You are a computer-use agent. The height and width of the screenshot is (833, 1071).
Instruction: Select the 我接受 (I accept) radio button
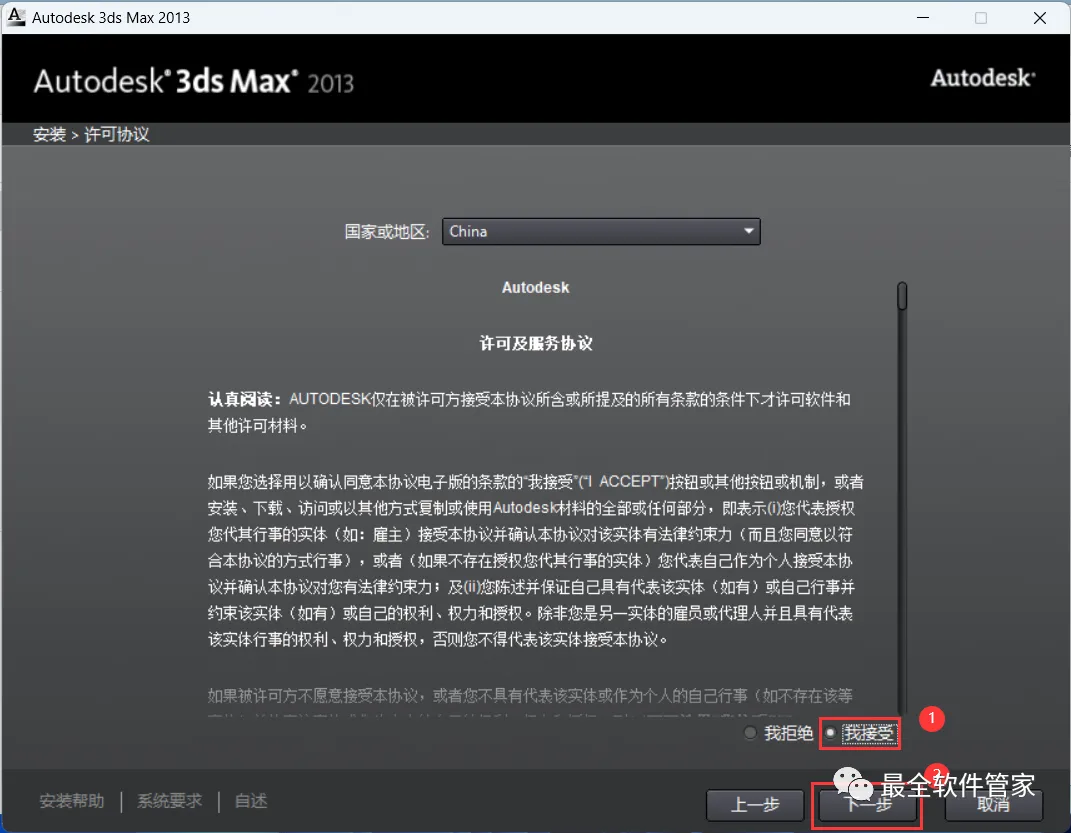click(831, 733)
